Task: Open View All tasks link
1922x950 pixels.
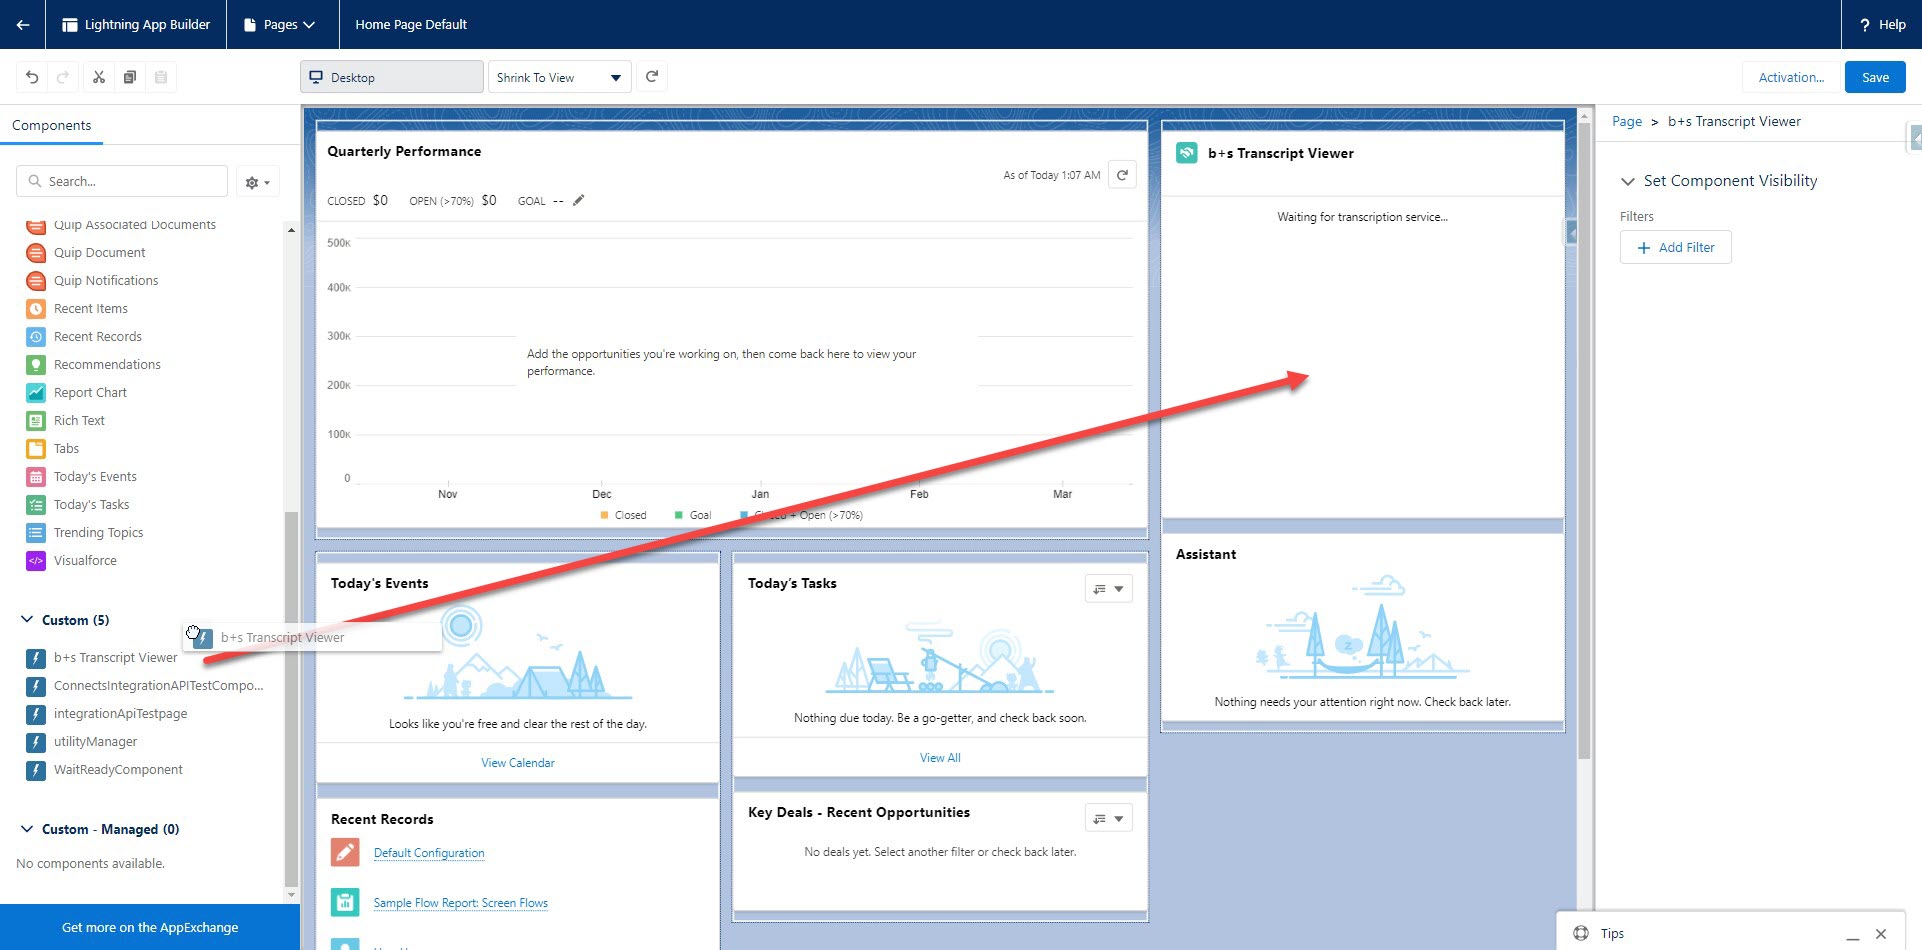Action: point(940,758)
